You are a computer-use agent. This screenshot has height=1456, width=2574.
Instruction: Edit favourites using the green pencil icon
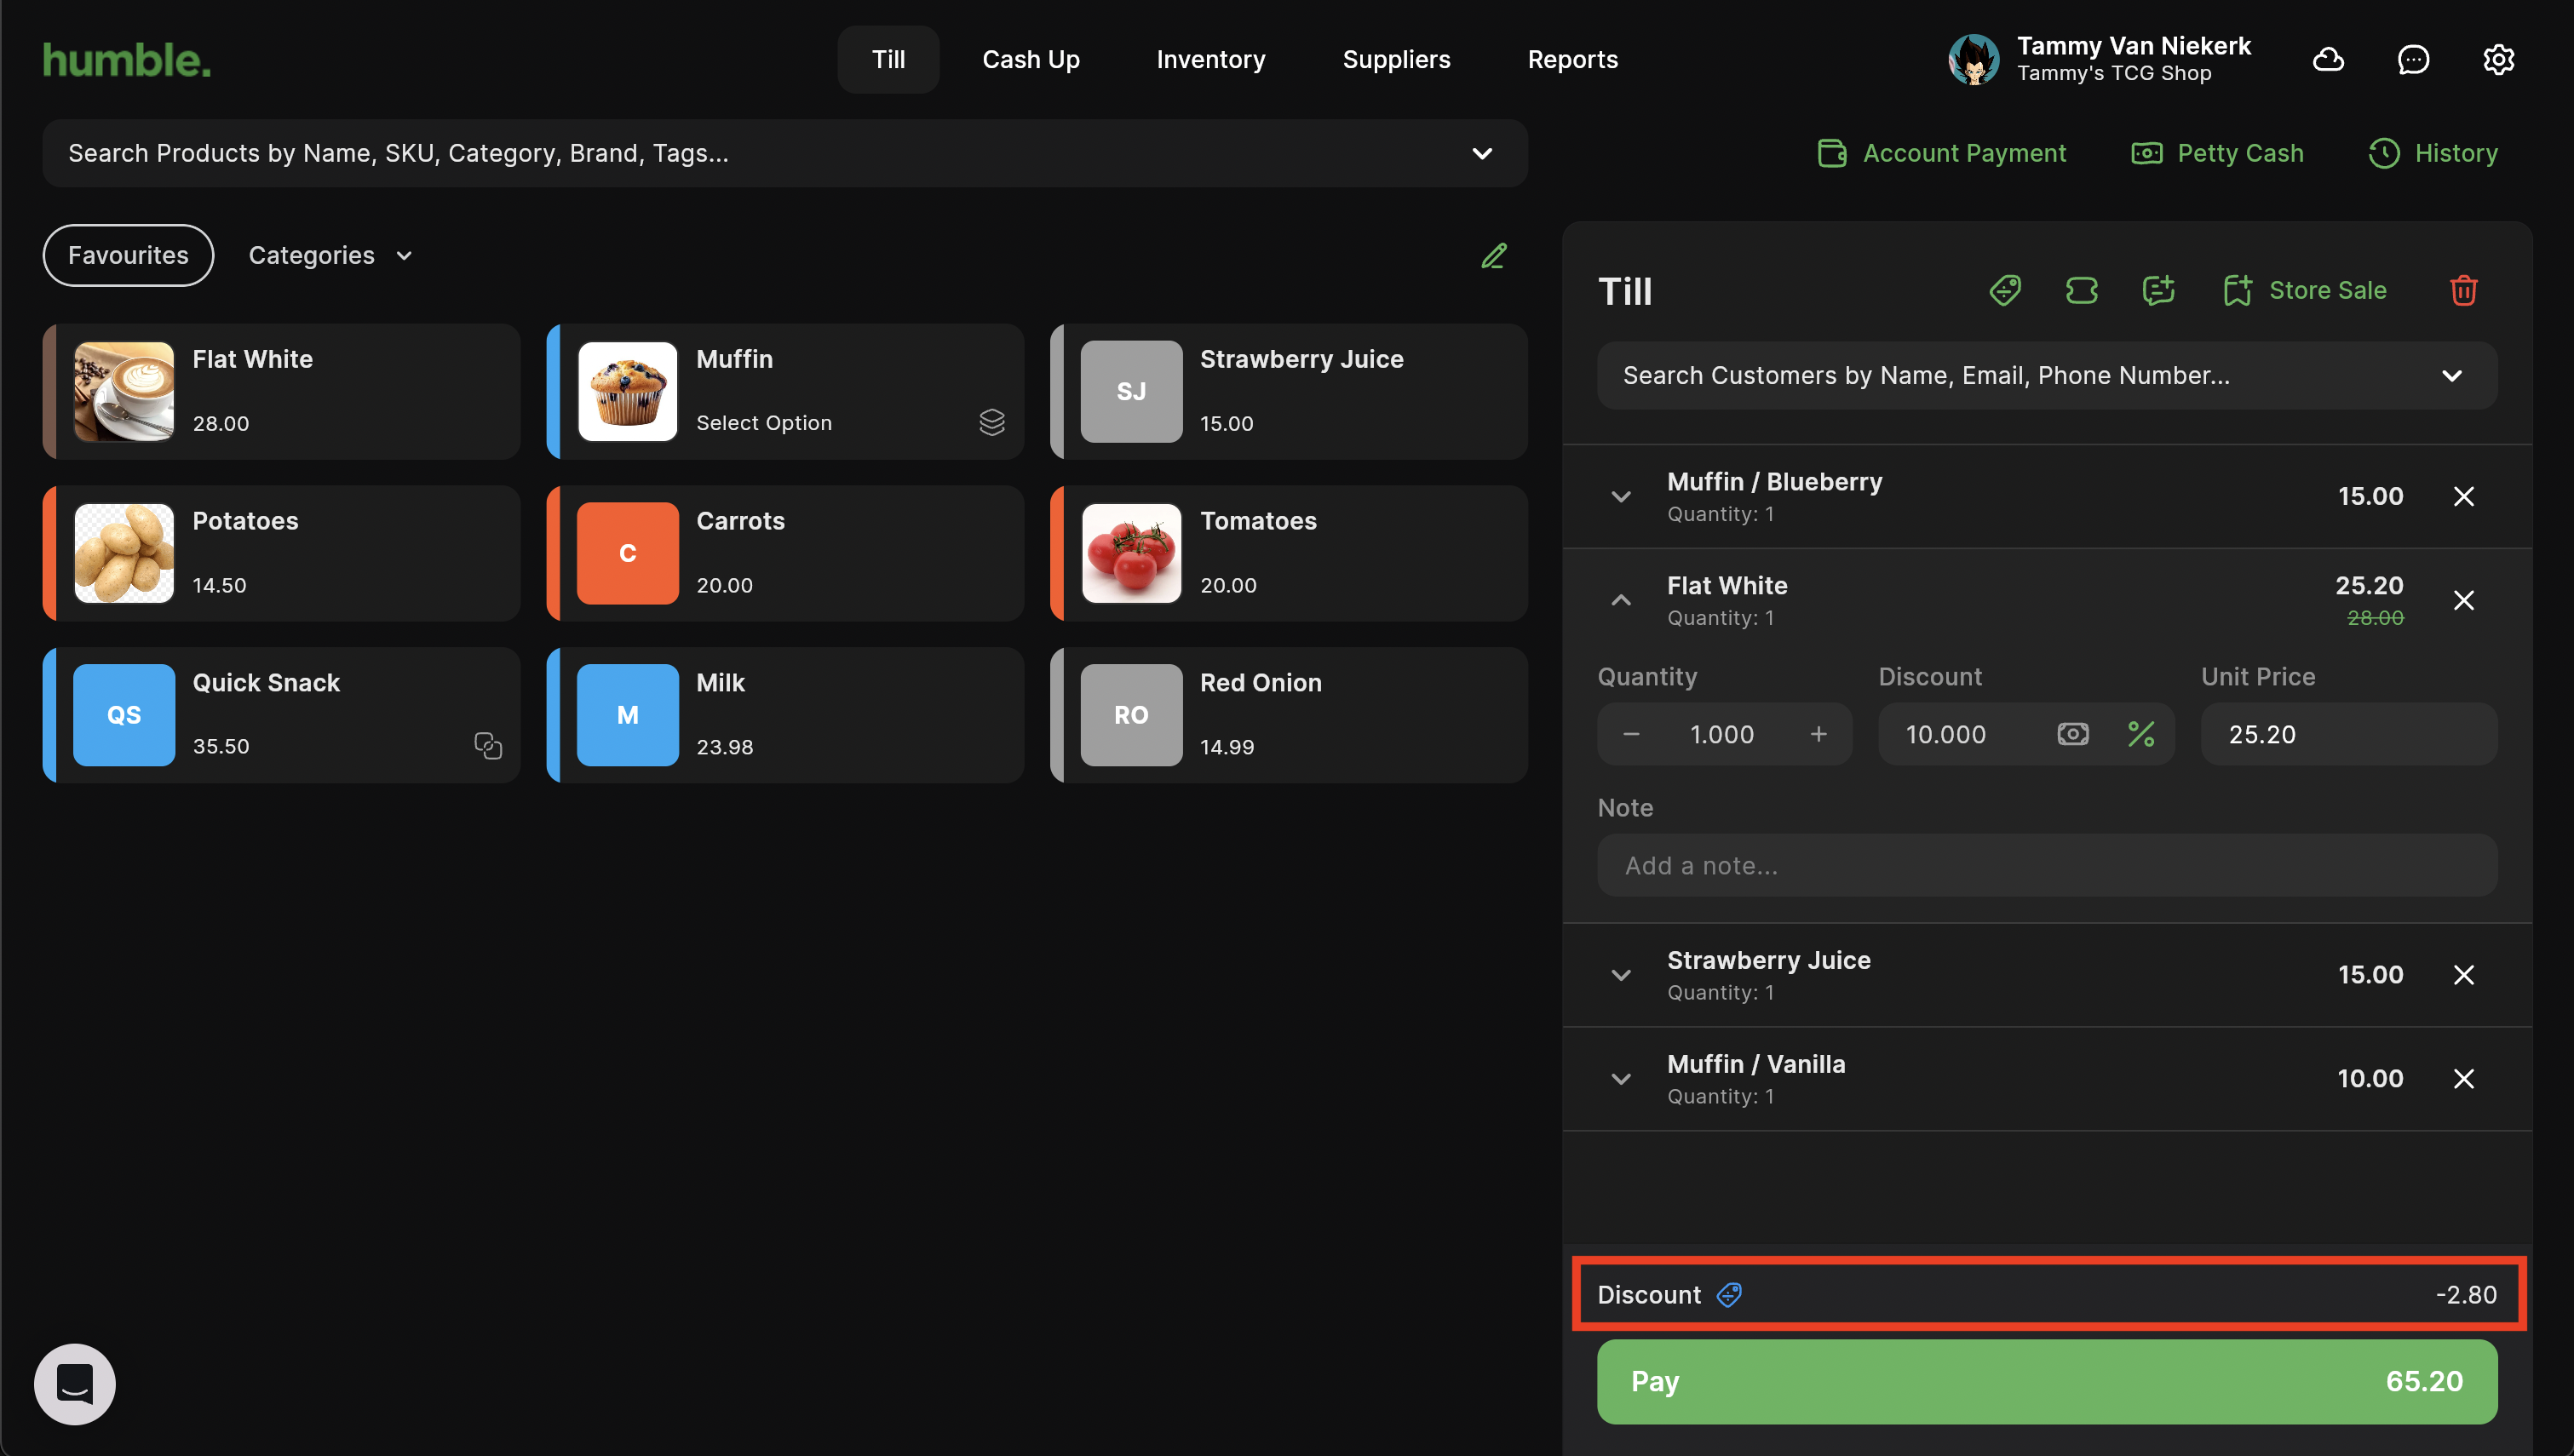[1493, 256]
